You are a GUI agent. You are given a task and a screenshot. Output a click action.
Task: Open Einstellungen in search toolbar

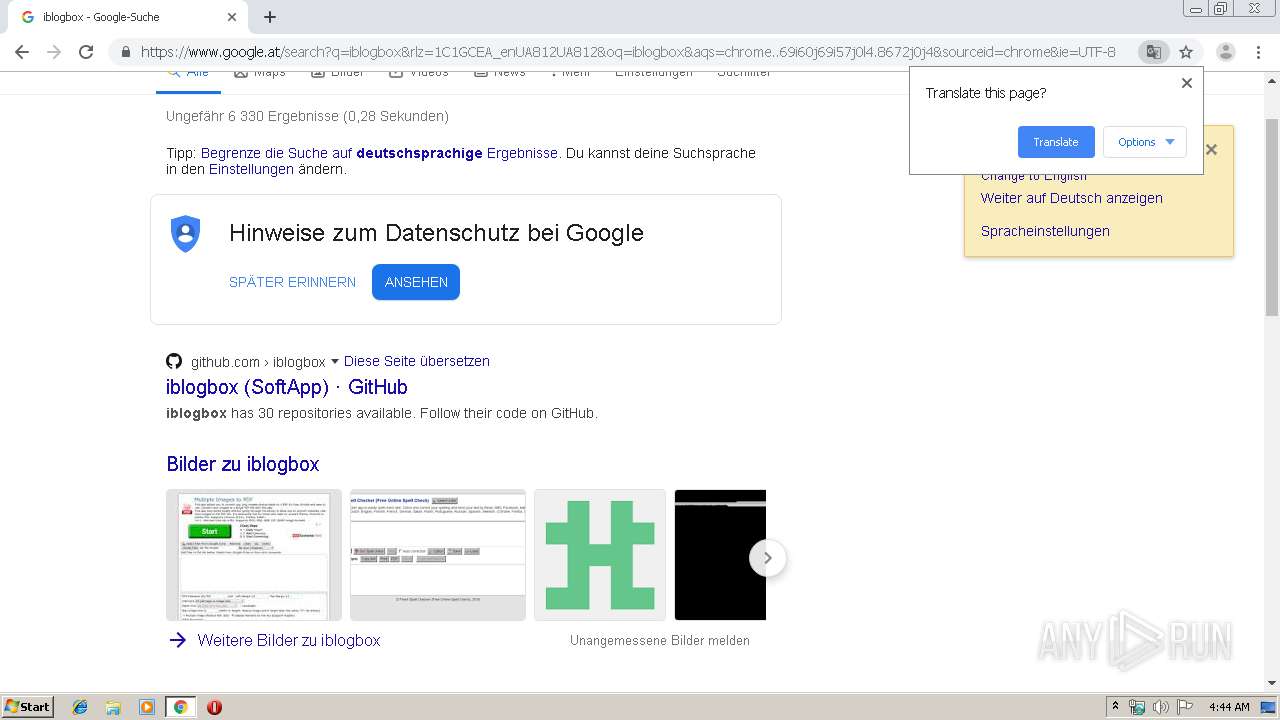654,75
